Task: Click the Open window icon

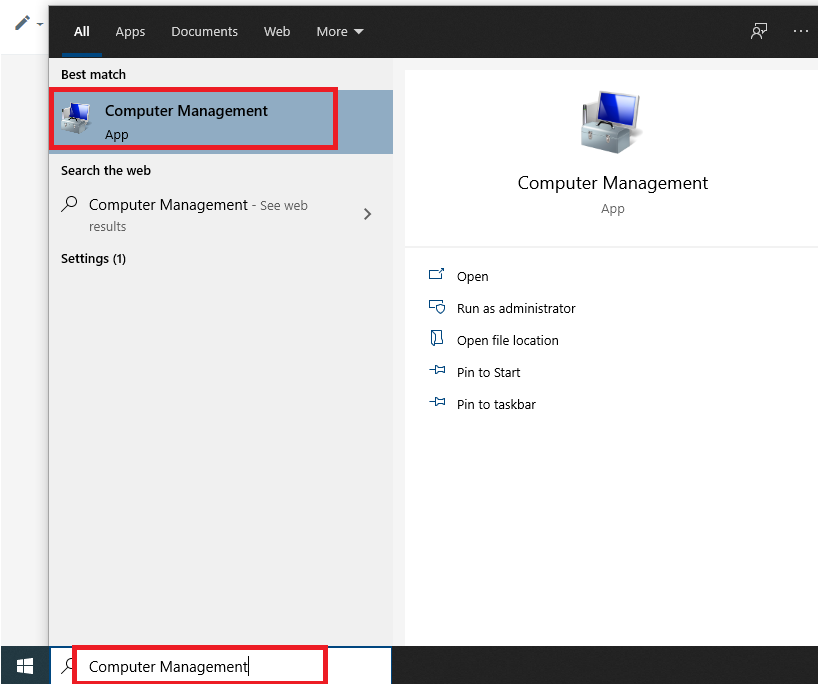Action: pos(436,274)
